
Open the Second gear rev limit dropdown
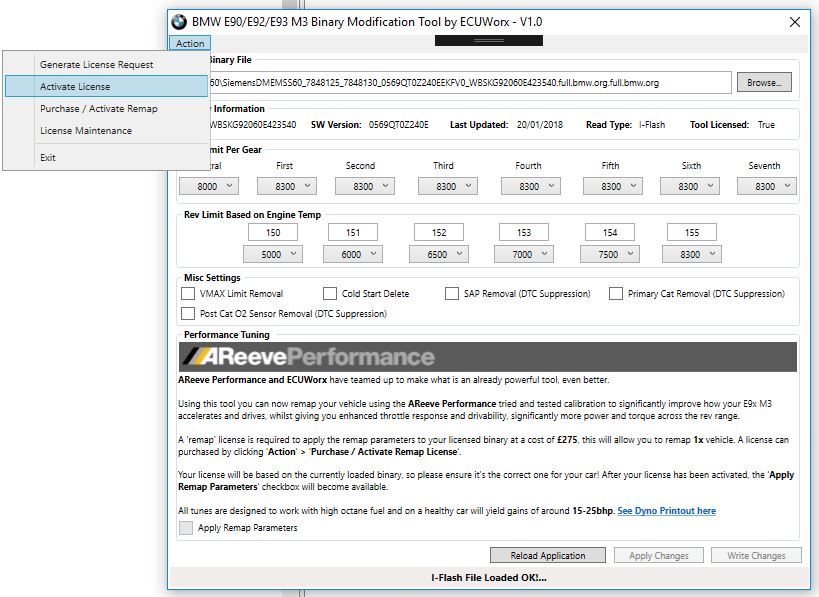pyautogui.click(x=365, y=186)
